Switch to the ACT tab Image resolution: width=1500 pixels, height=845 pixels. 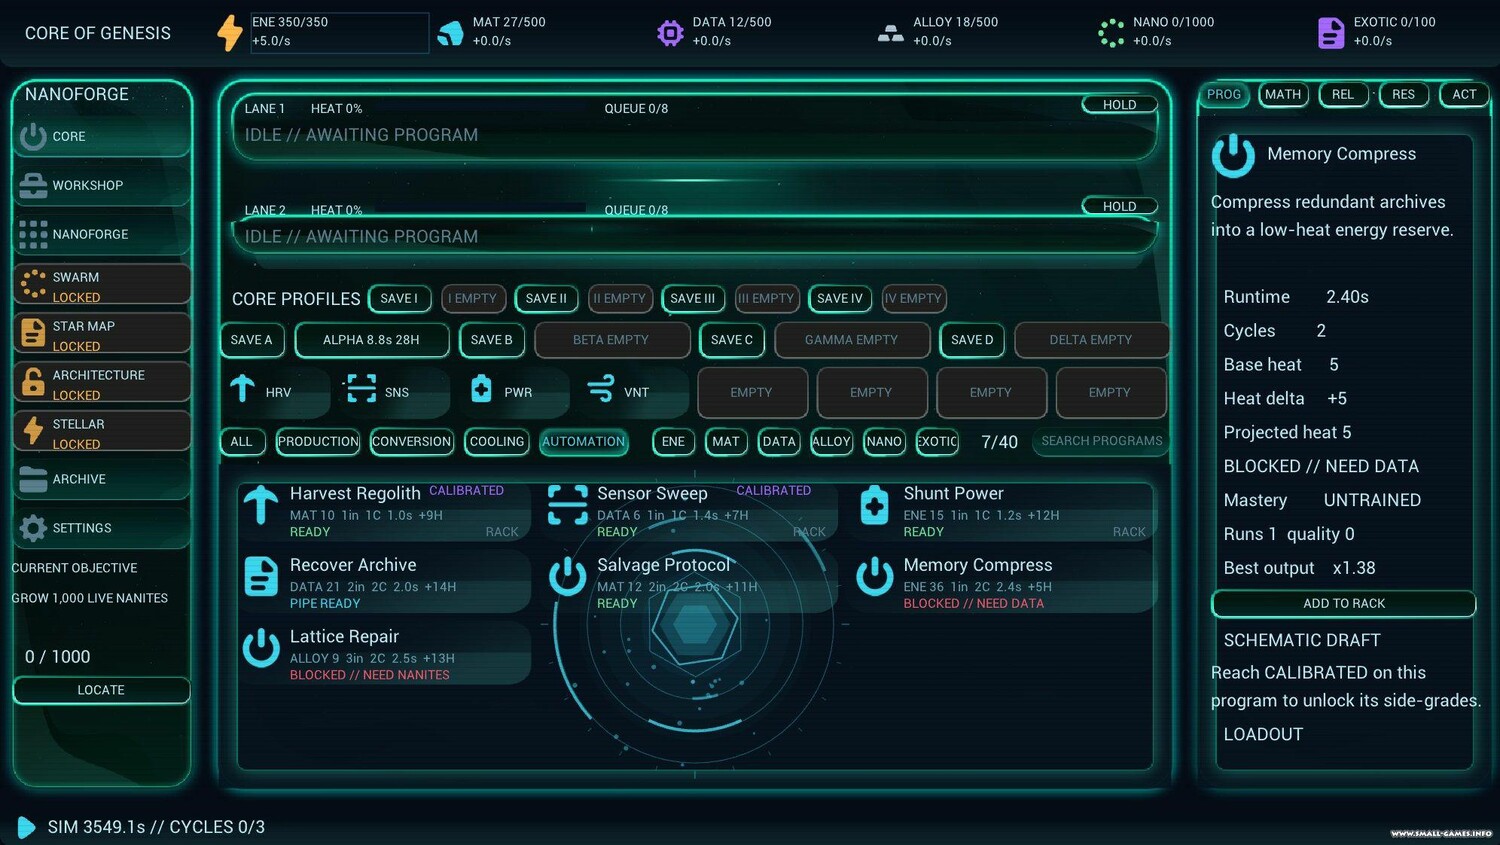click(1464, 94)
